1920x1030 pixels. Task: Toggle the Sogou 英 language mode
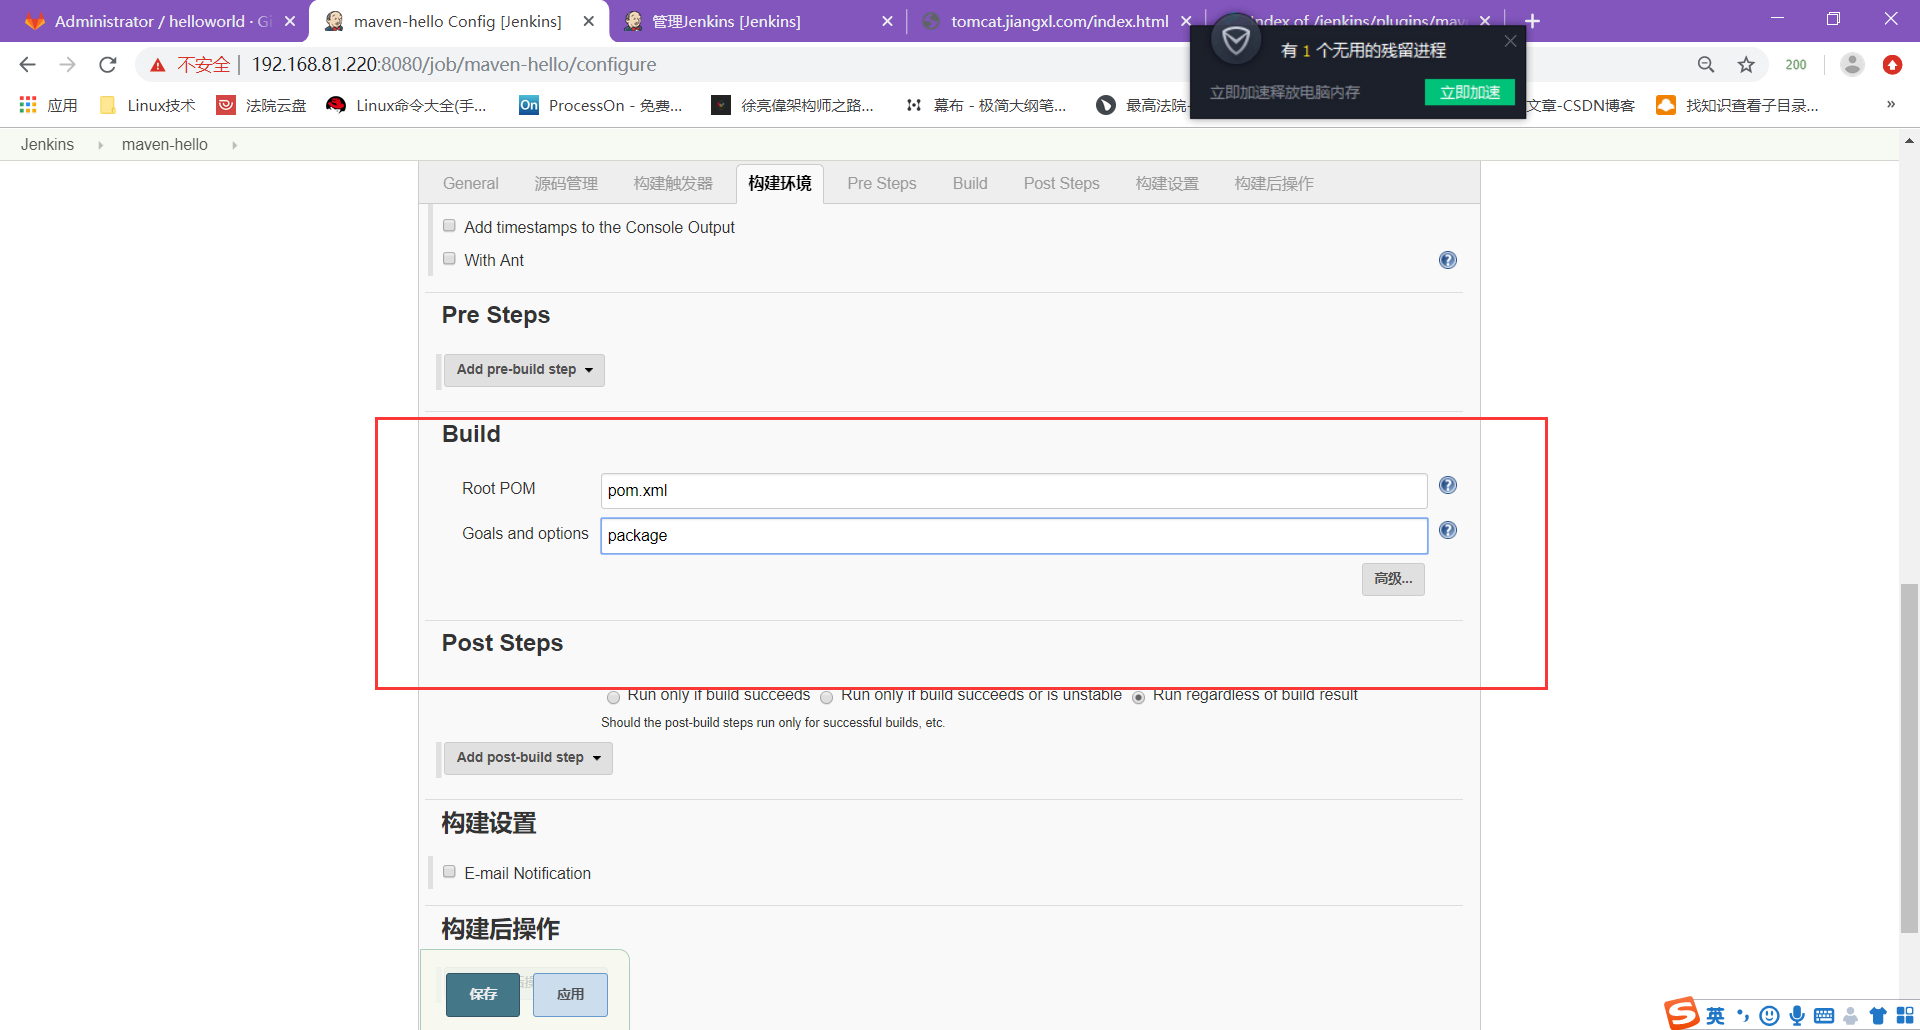point(1716,1016)
